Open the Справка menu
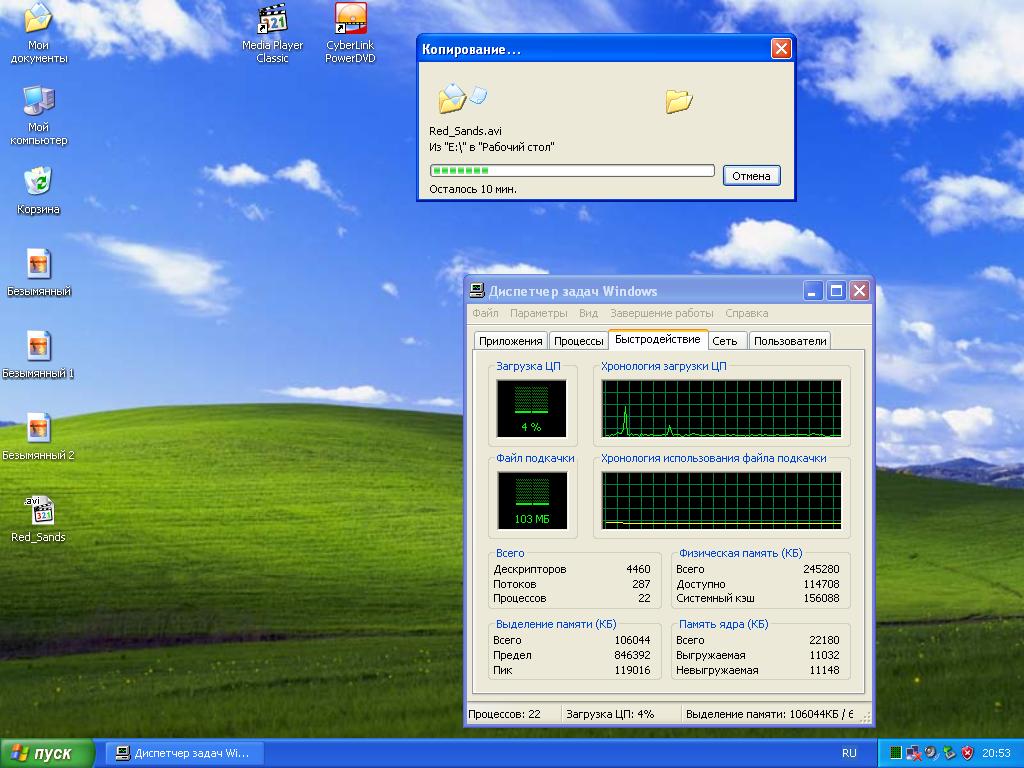The width and height of the screenshot is (1024, 768). (746, 313)
